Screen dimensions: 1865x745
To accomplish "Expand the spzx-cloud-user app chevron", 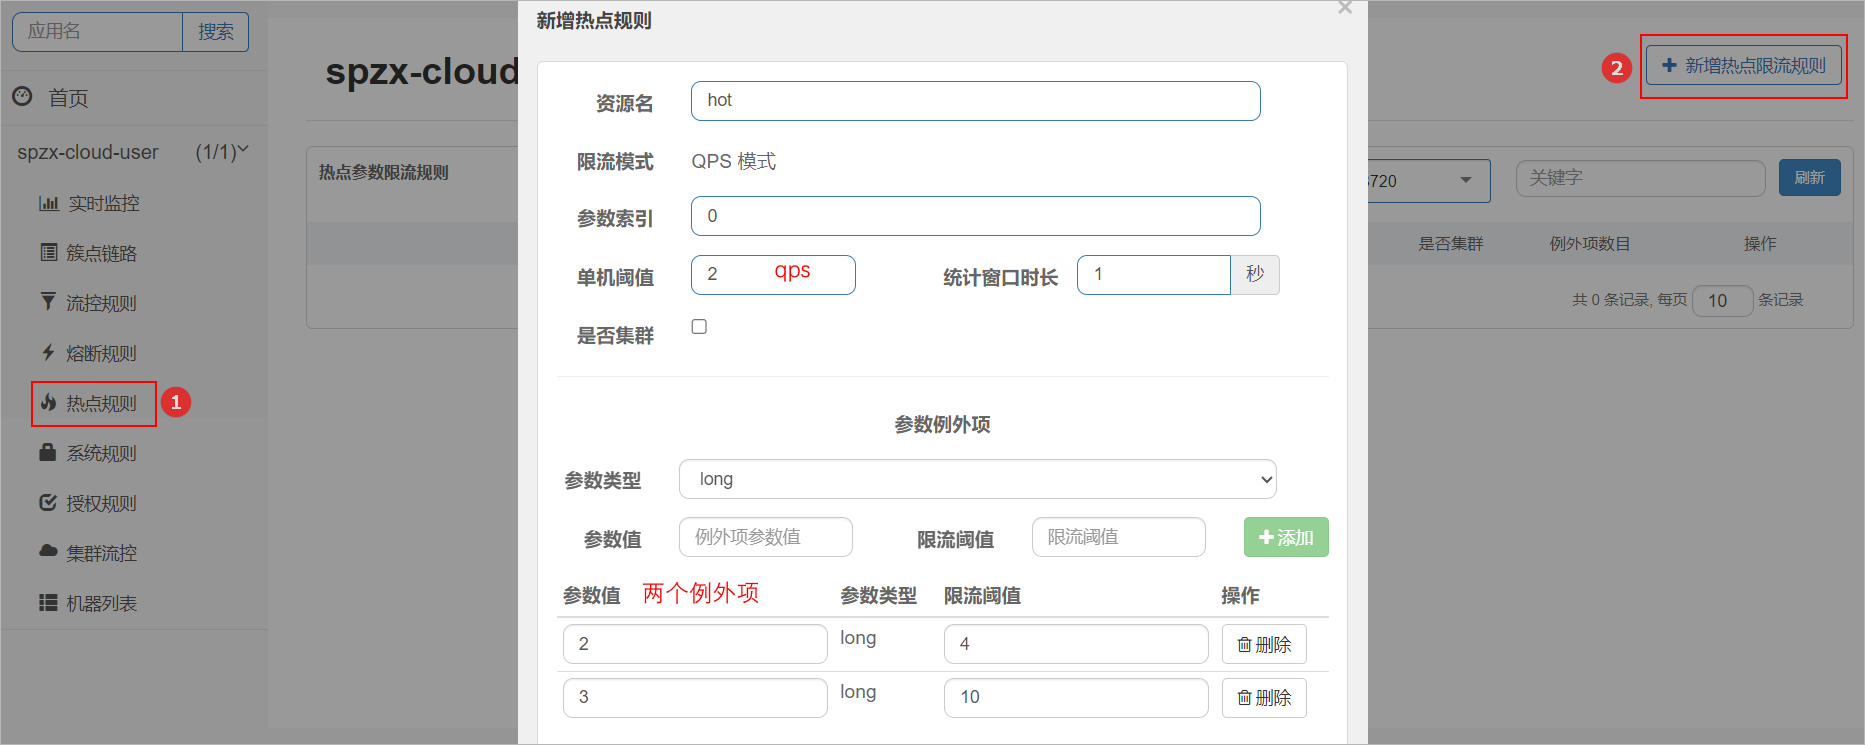I will 243,150.
